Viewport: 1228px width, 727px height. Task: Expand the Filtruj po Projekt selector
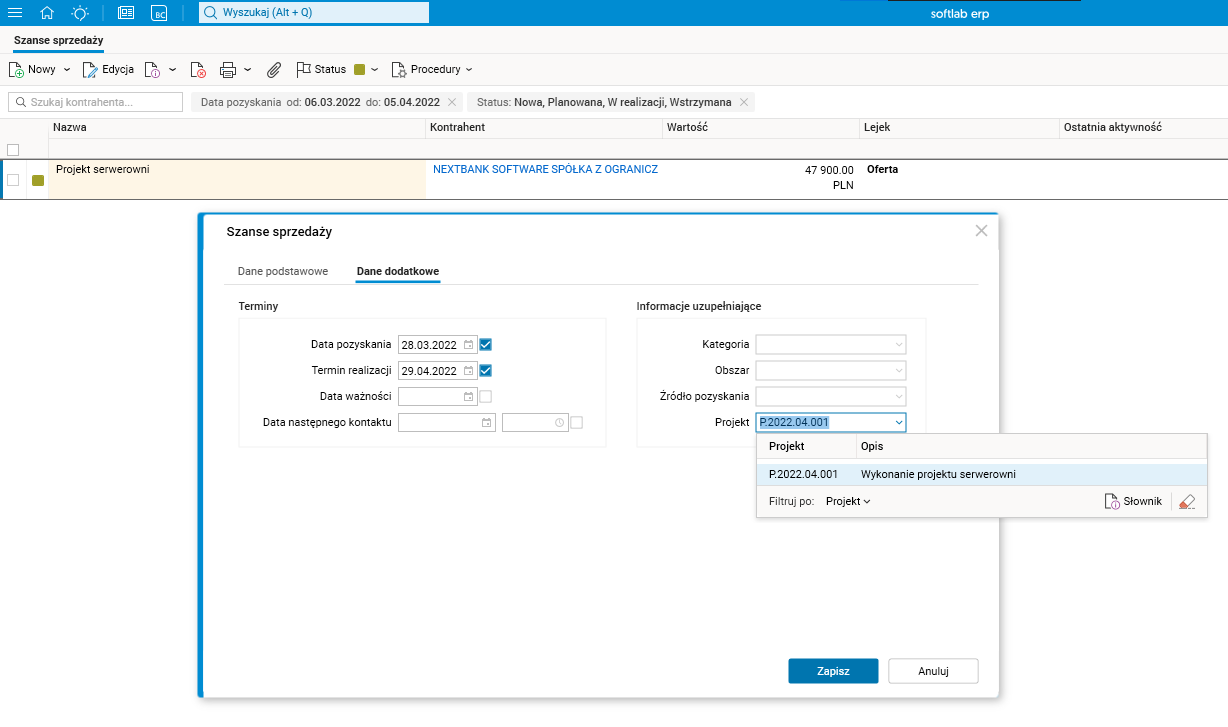tap(848, 502)
